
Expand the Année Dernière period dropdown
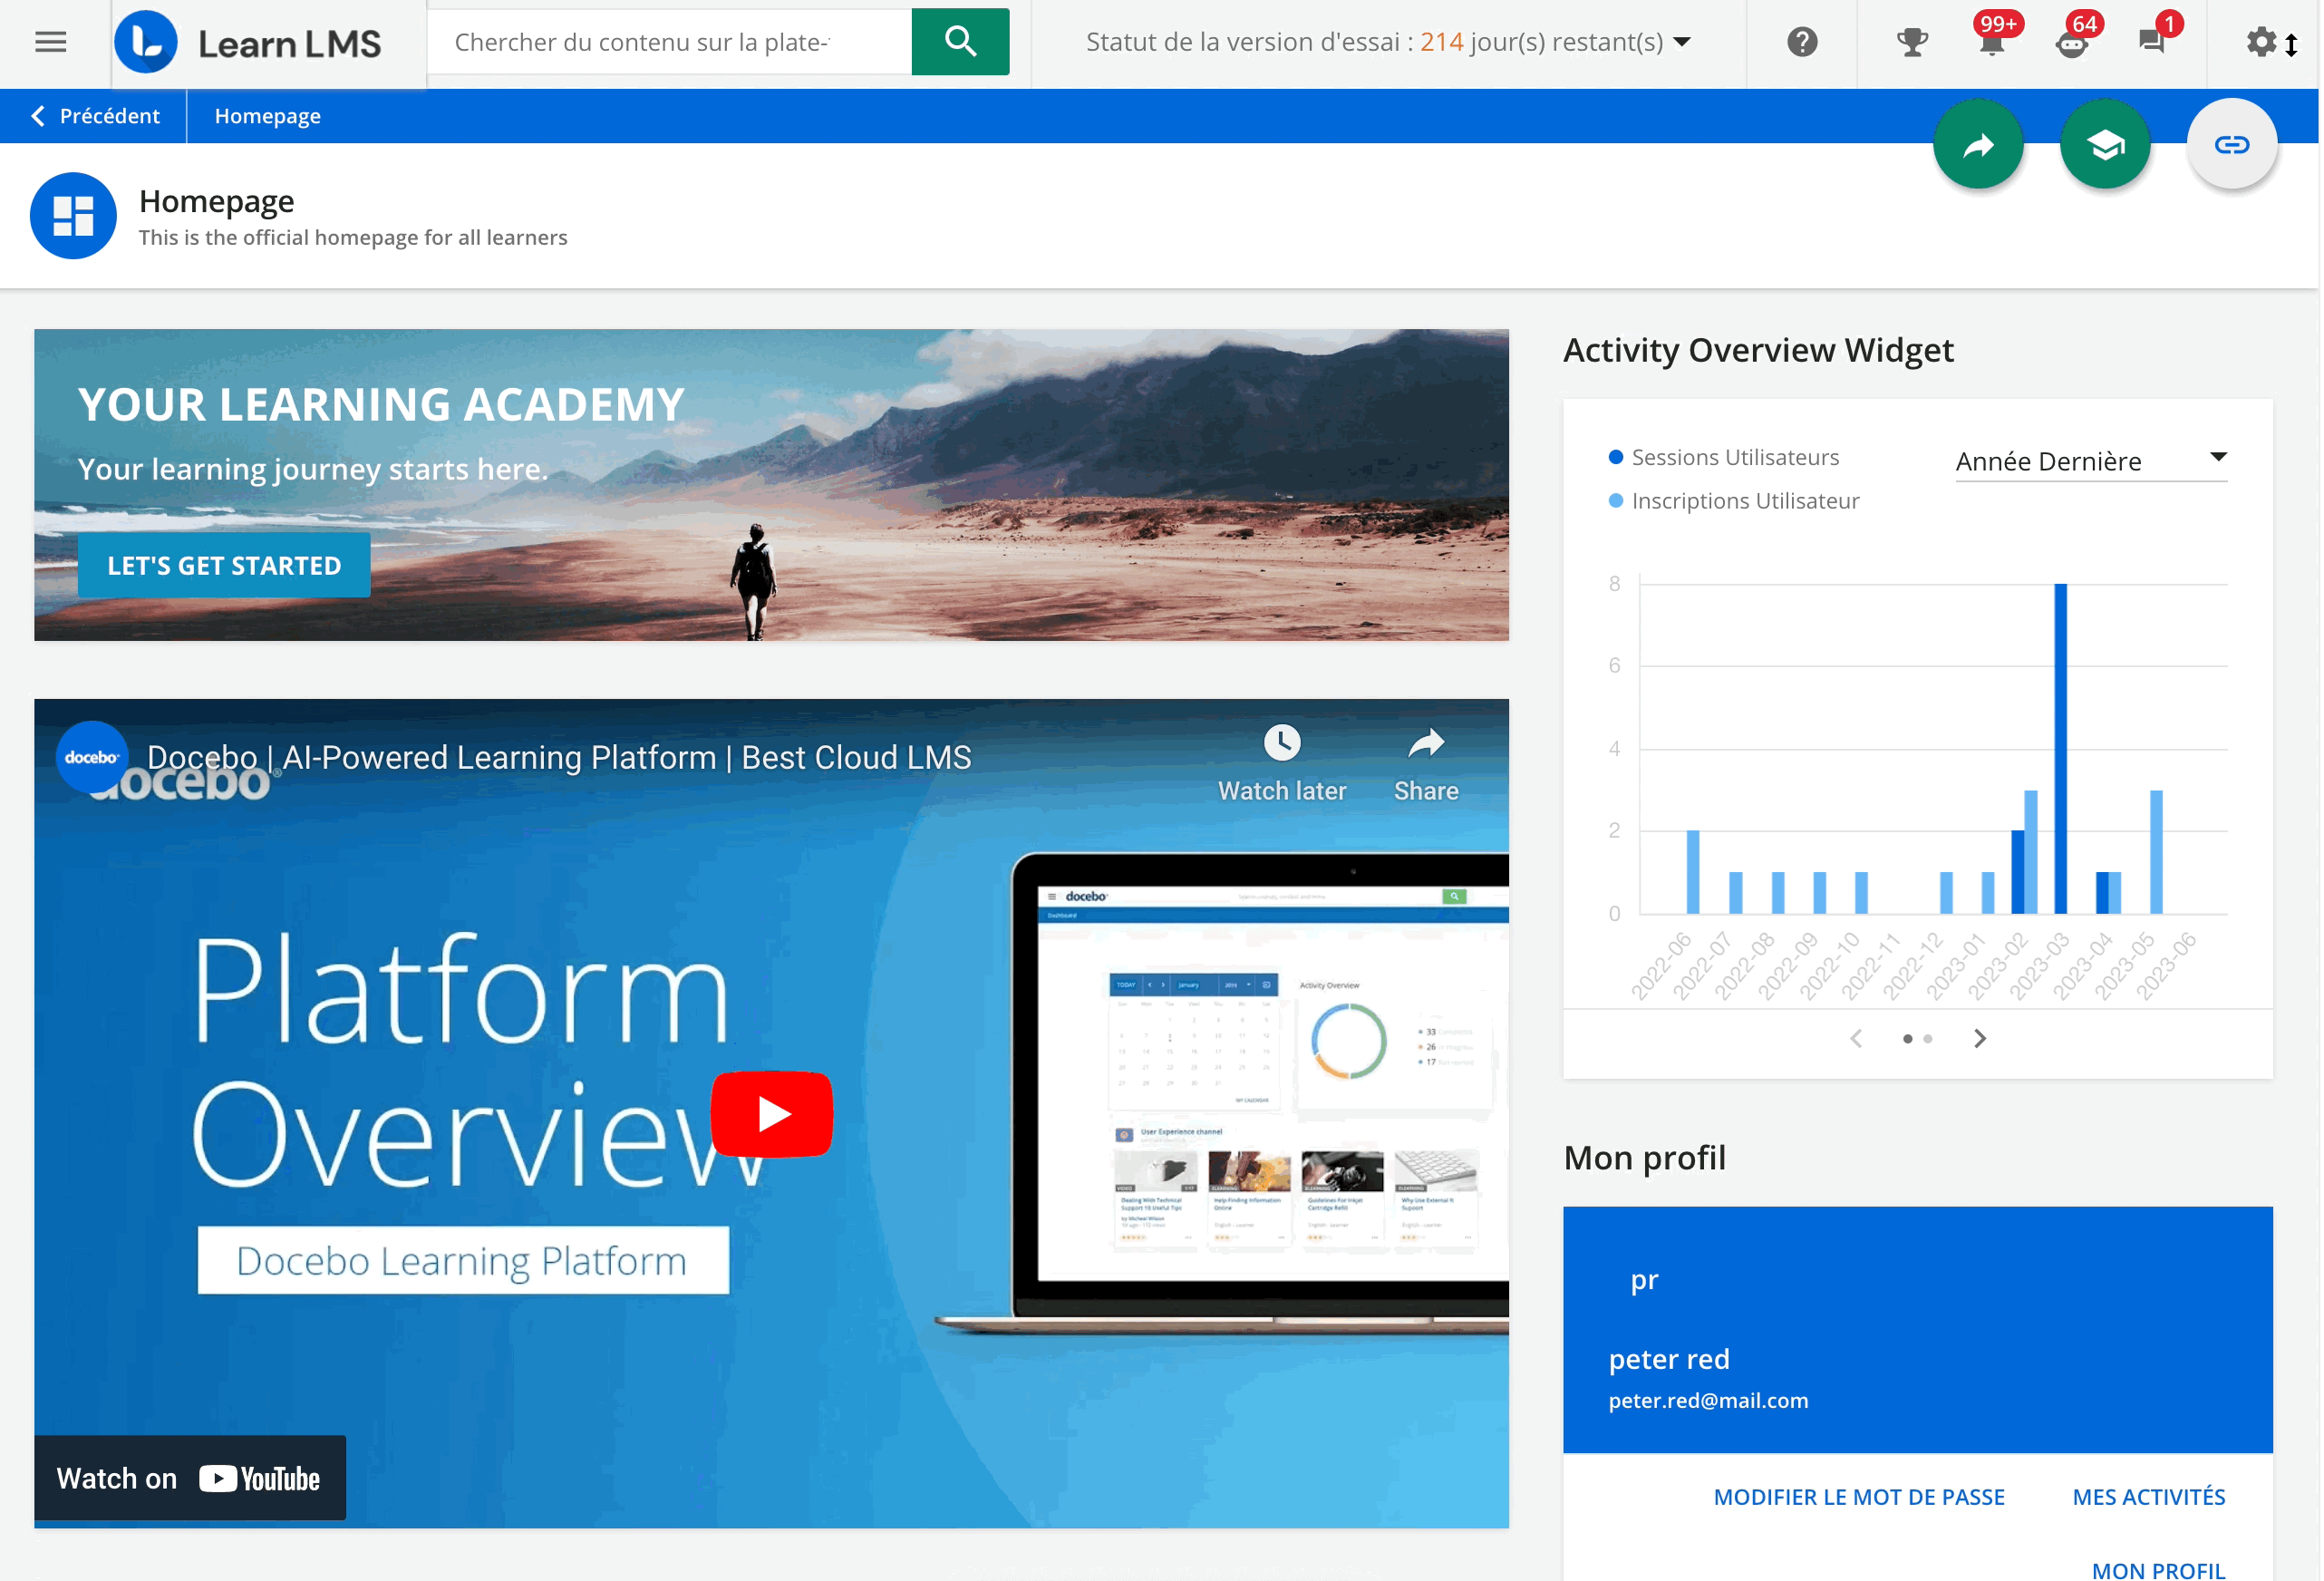(2090, 461)
